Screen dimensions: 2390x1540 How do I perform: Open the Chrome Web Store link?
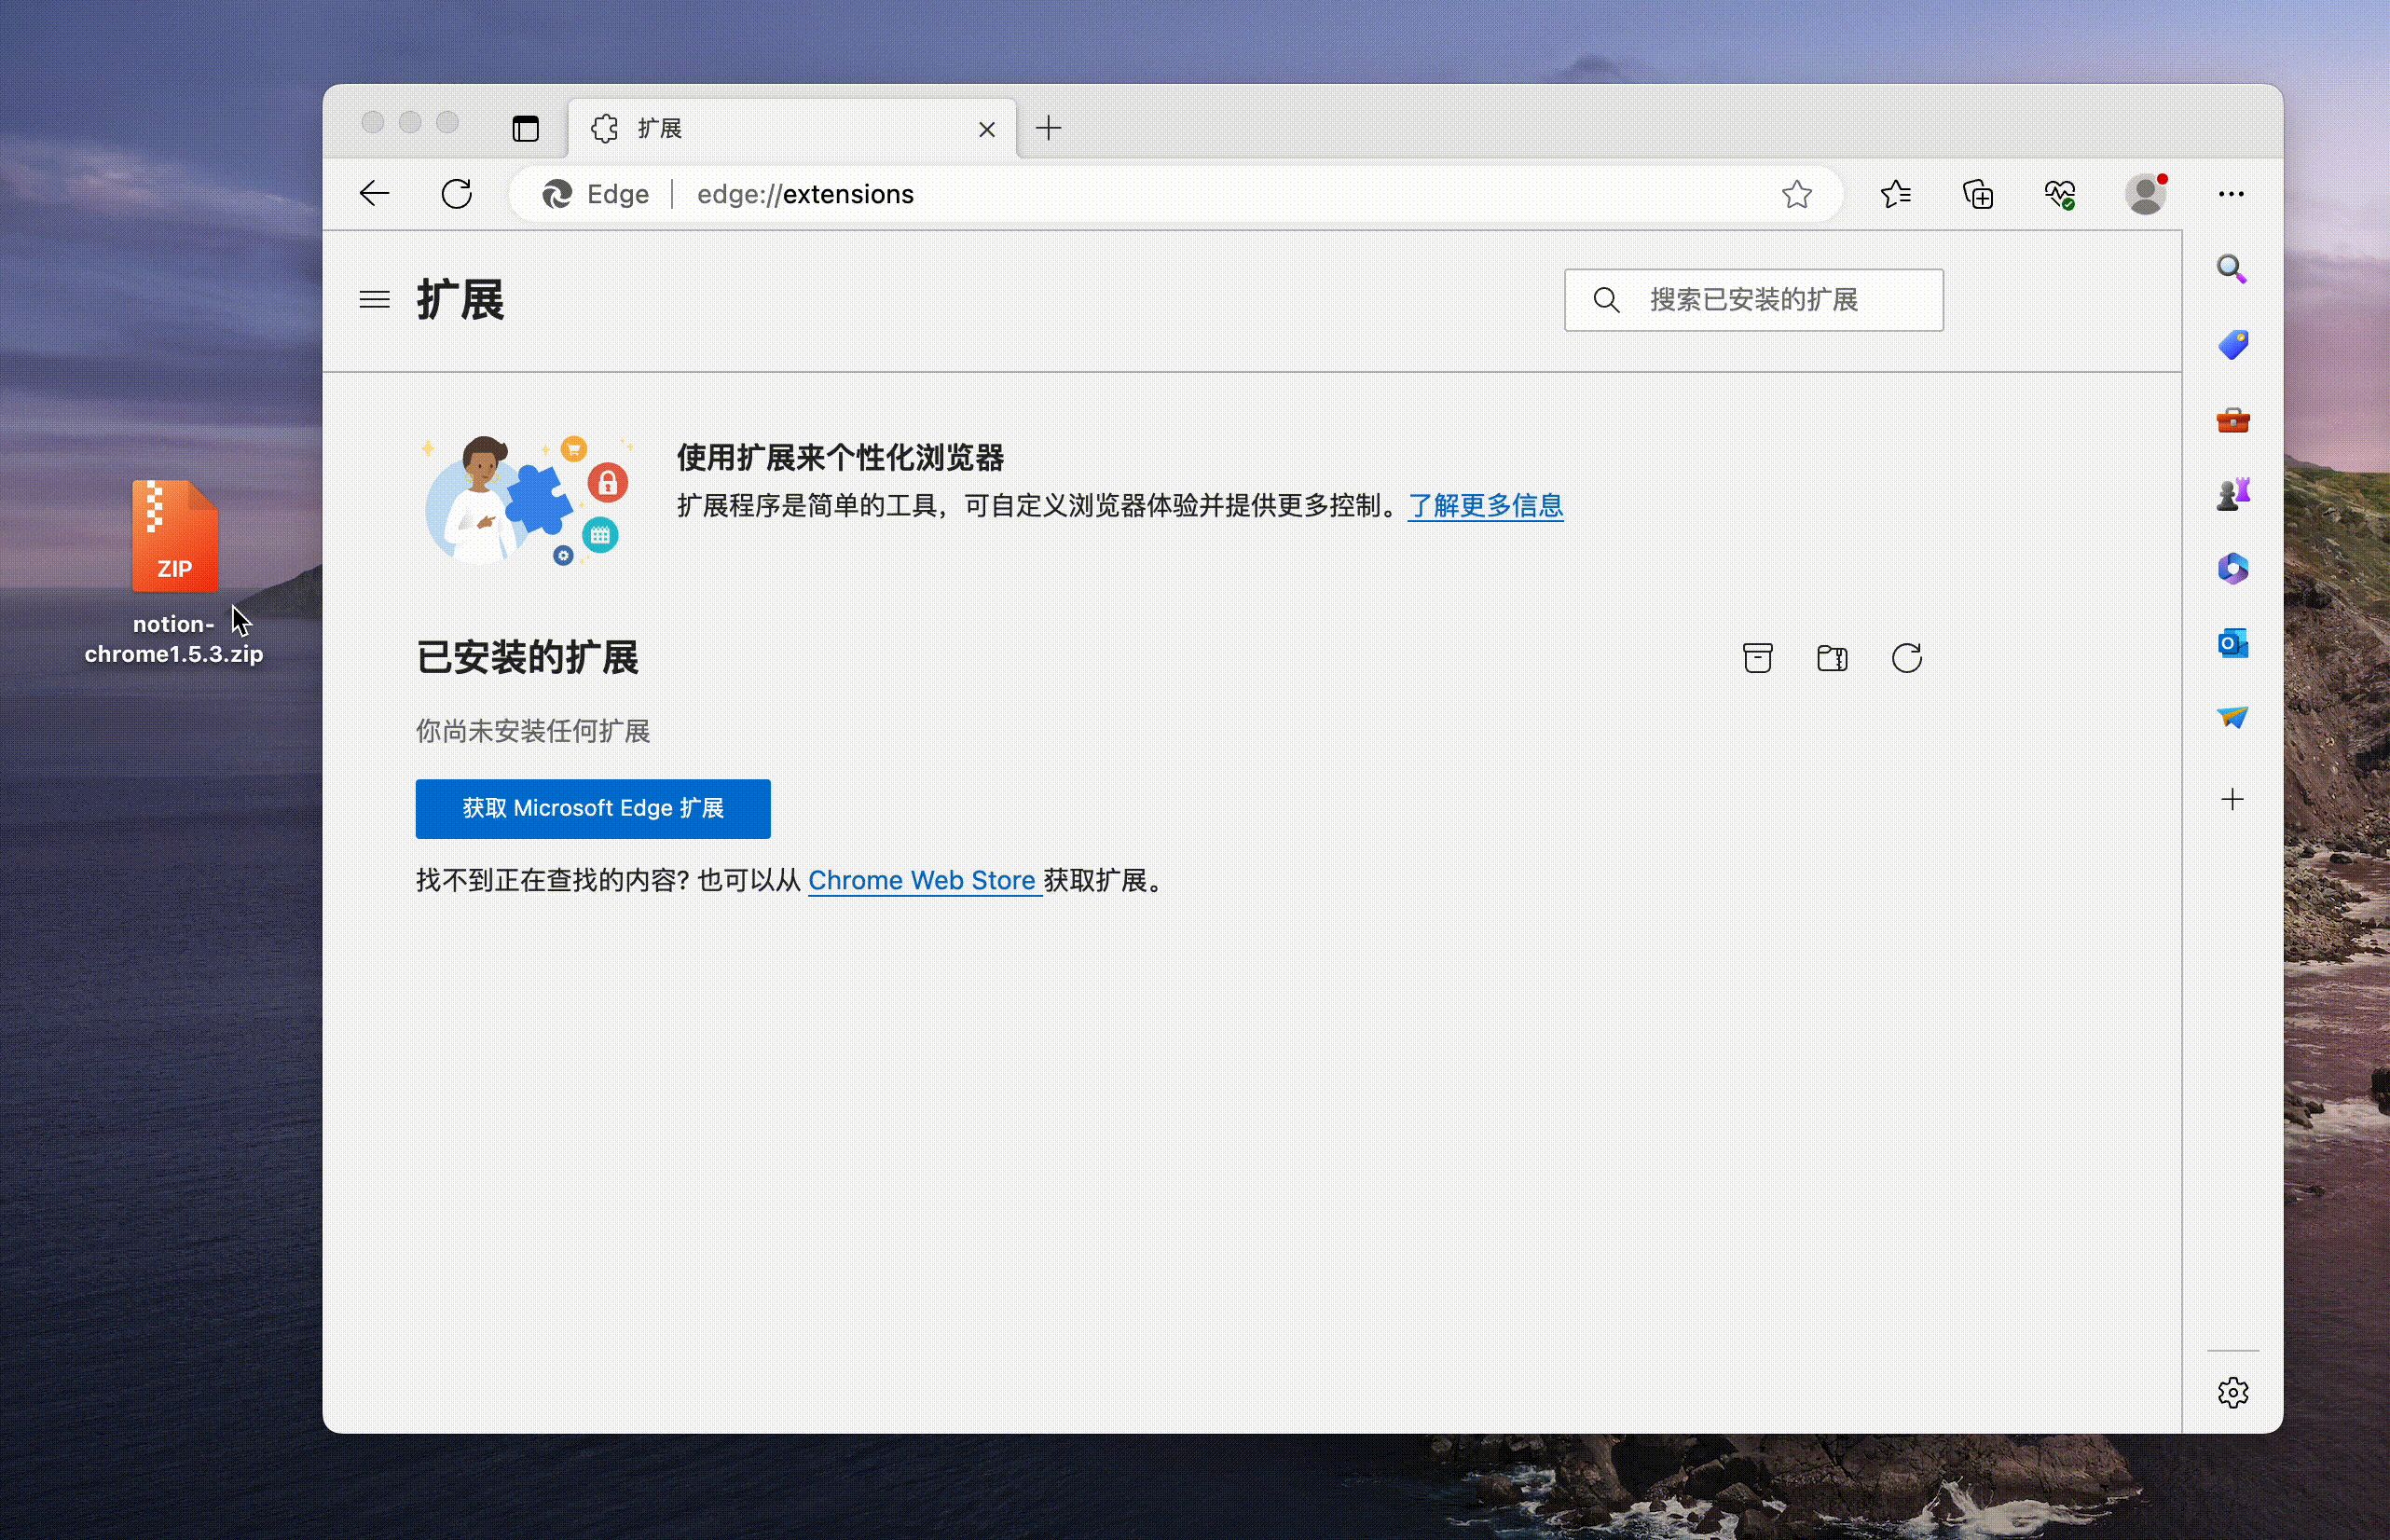(921, 880)
